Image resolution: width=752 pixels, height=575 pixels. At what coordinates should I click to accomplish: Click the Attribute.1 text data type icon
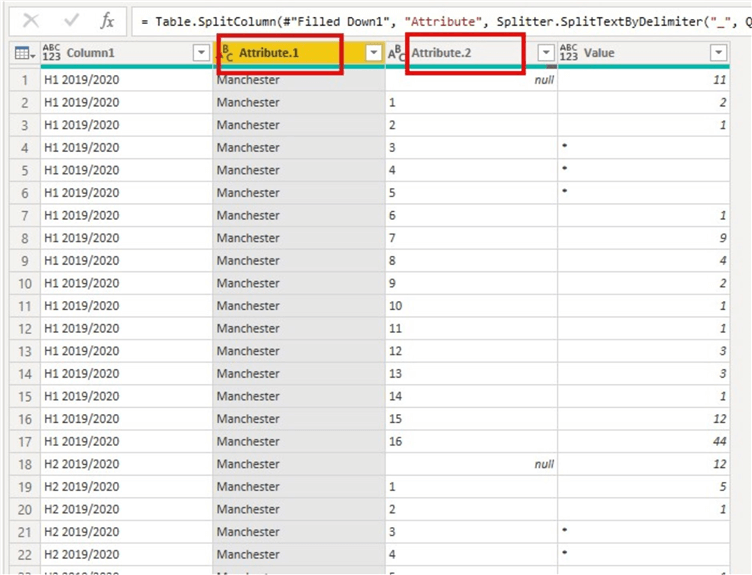[x=225, y=53]
